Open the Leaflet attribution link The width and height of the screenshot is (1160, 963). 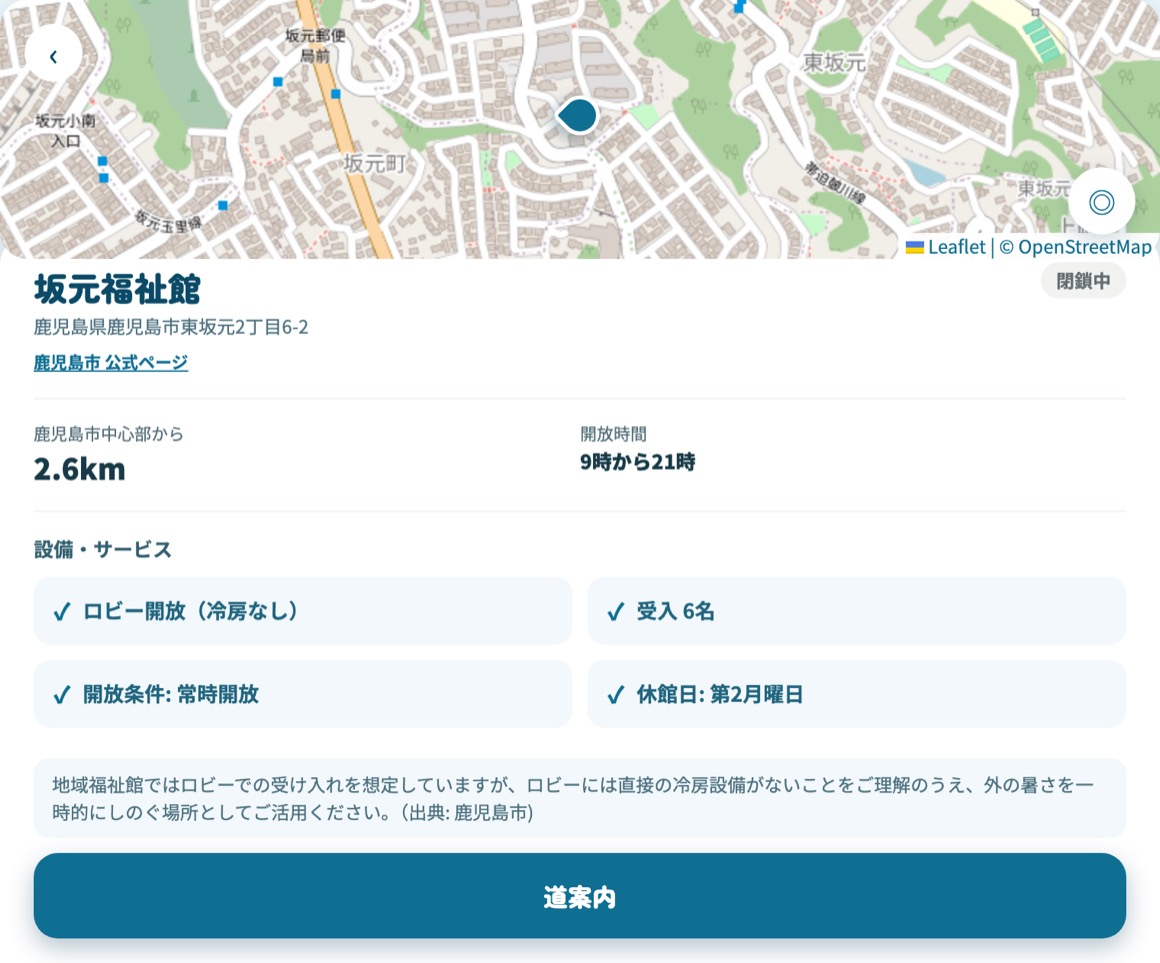(x=945, y=247)
